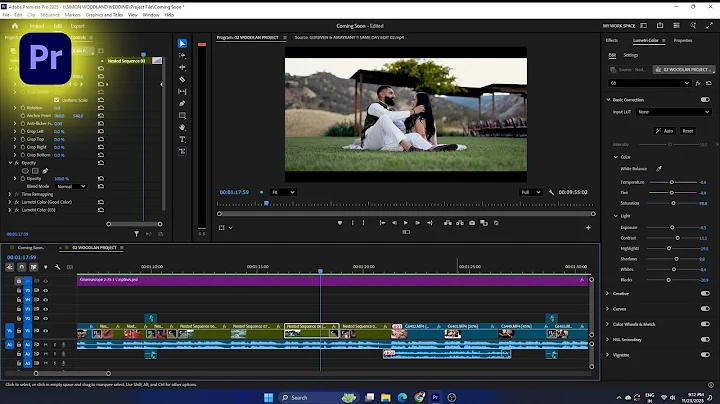Adjust the Temperature slider
The height and width of the screenshot is (404, 720).
coord(673,182)
